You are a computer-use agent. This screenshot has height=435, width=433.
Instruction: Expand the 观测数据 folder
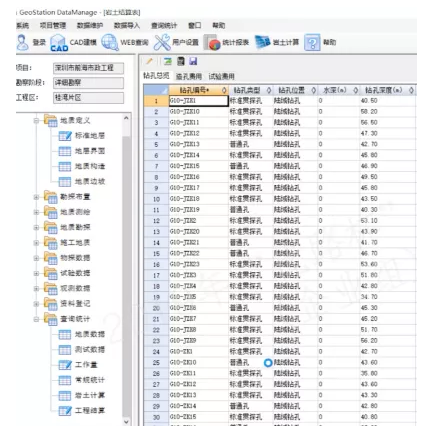point(36,289)
